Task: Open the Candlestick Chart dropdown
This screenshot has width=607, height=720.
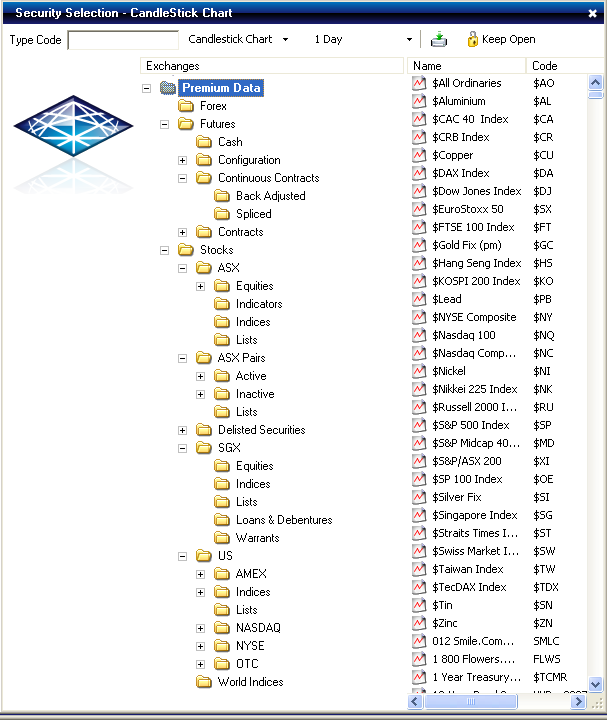Action: tap(285, 39)
